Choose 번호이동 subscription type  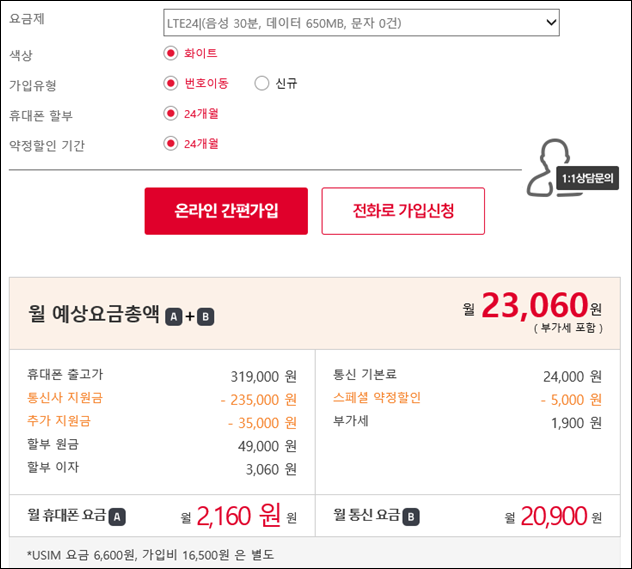coord(170,83)
